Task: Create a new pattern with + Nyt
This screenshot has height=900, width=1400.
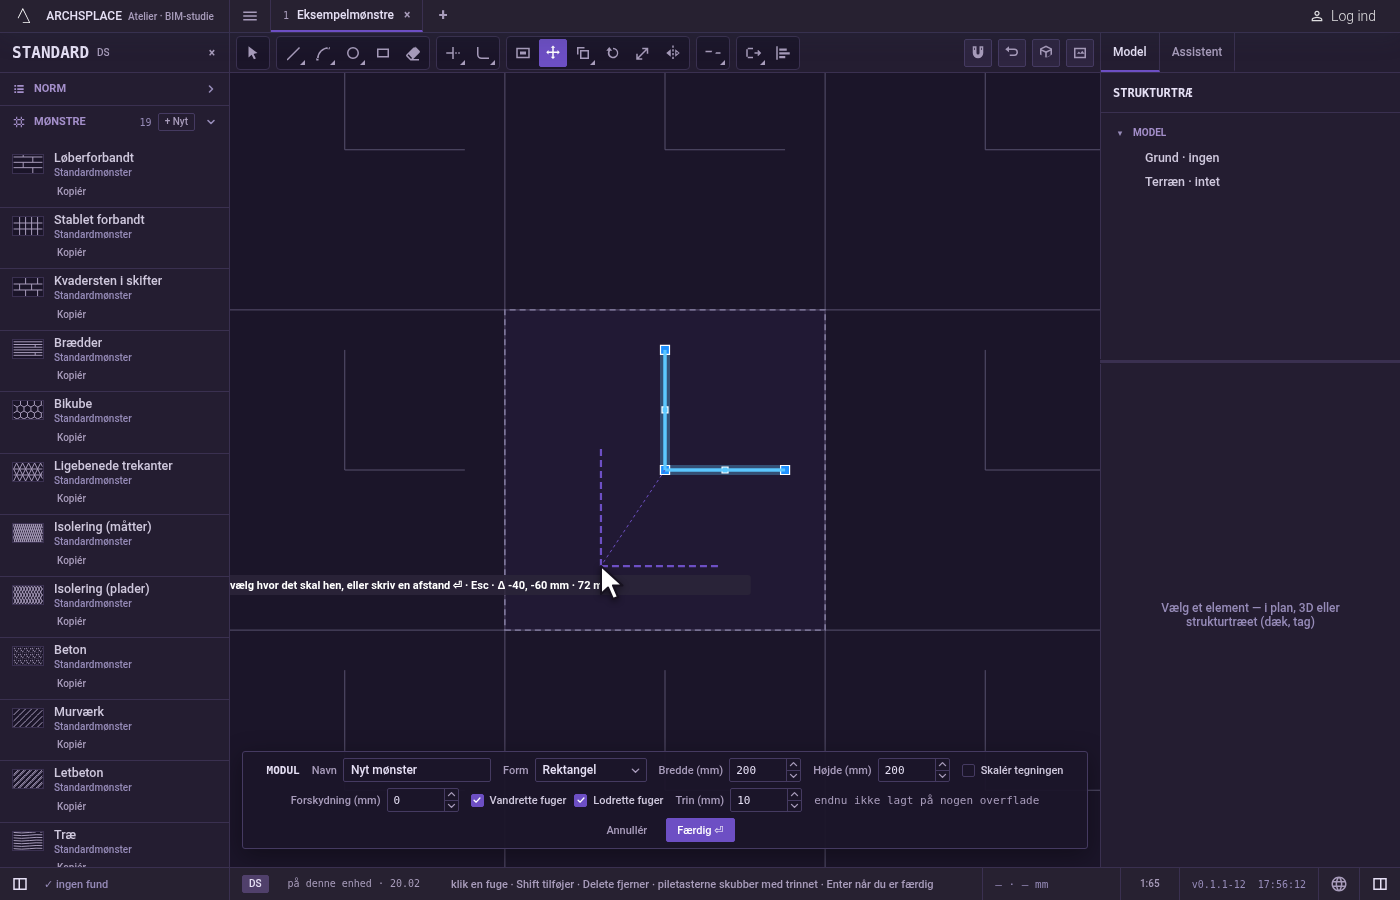Action: (x=176, y=122)
